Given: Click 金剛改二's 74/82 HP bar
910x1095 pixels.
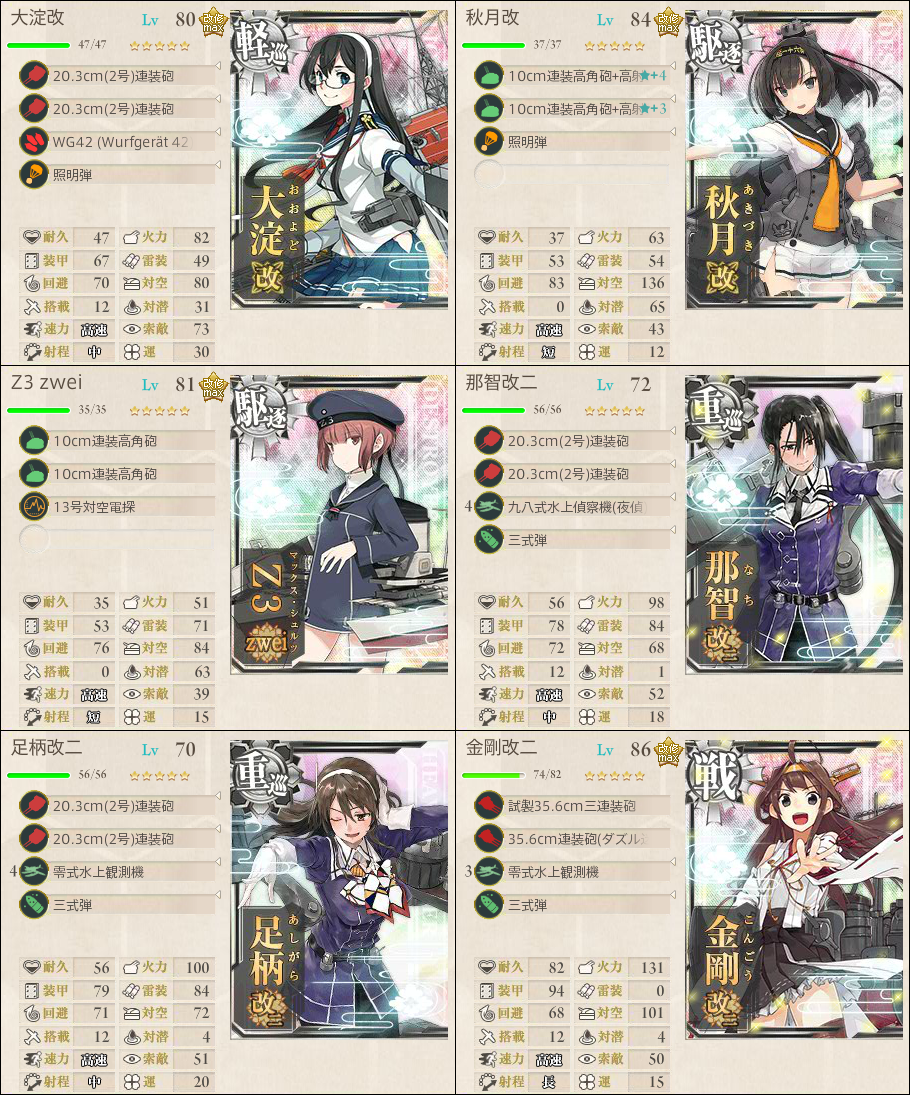Looking at the screenshot, I should pos(493,775).
